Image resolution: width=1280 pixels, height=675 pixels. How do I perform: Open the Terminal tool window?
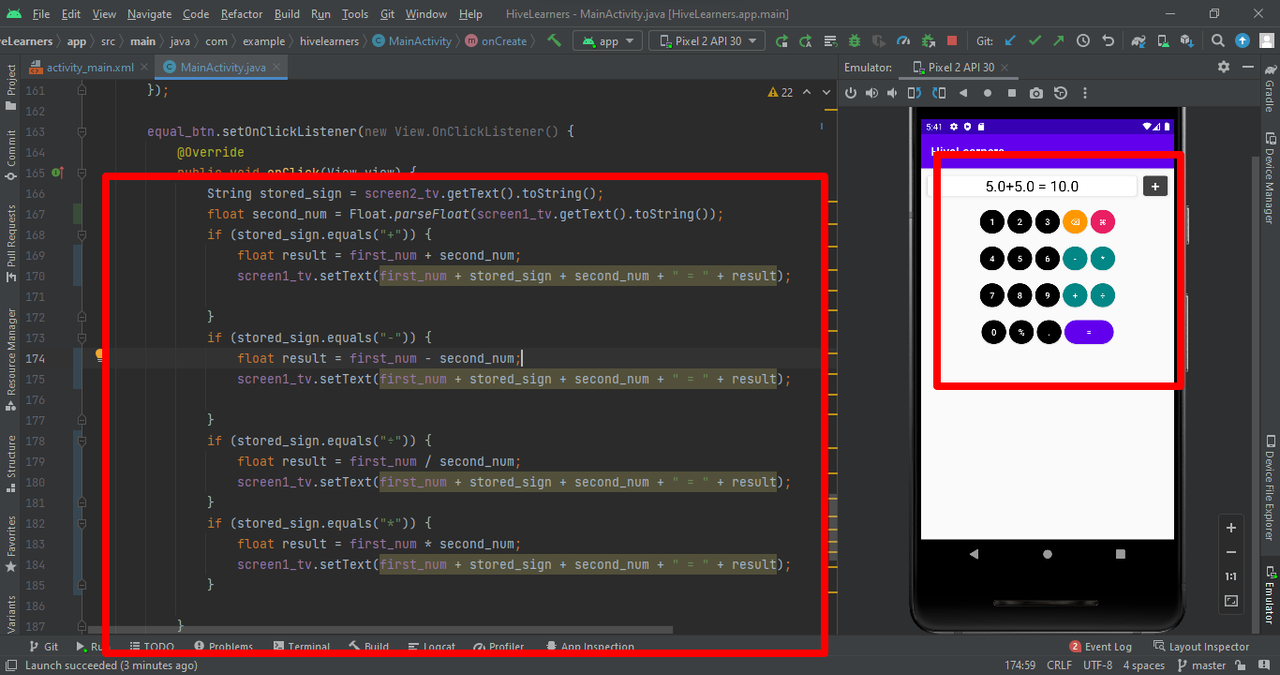click(x=301, y=647)
